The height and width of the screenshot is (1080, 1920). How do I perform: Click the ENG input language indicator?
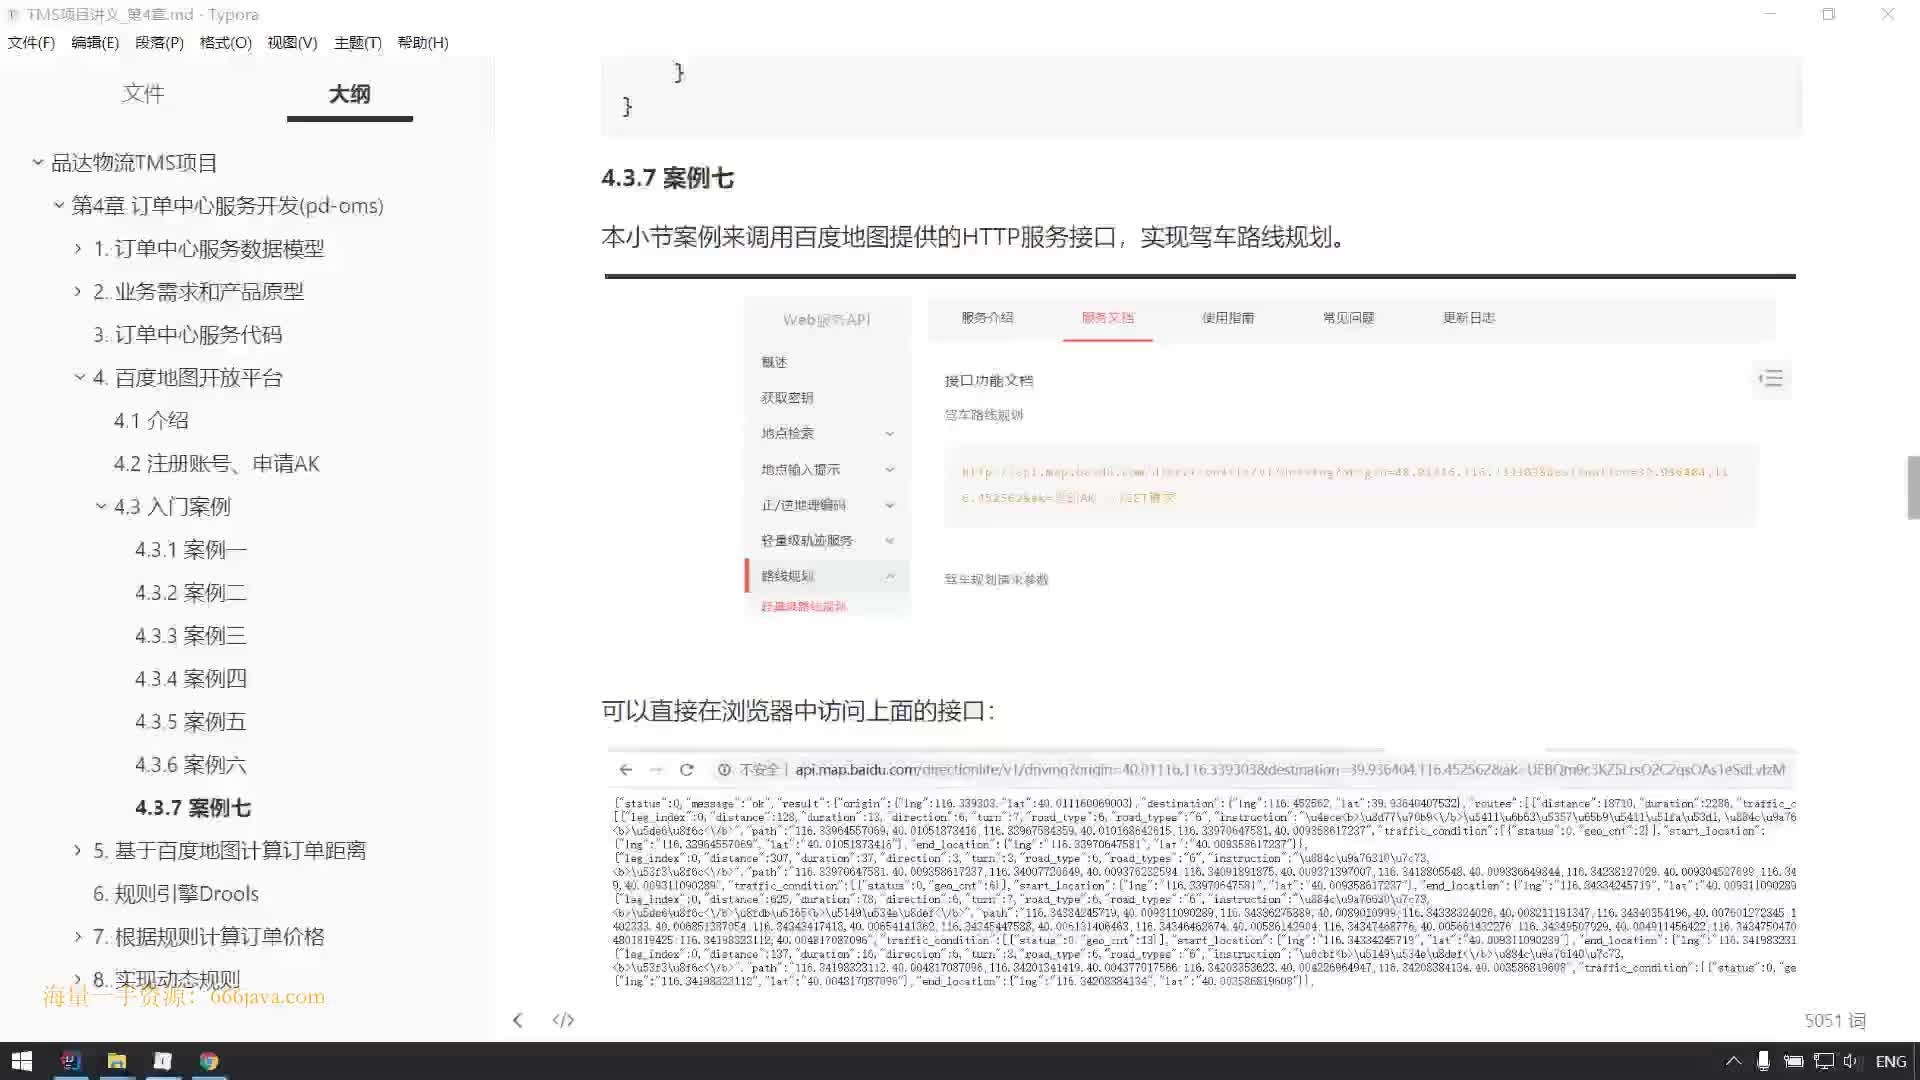[x=1890, y=1061]
